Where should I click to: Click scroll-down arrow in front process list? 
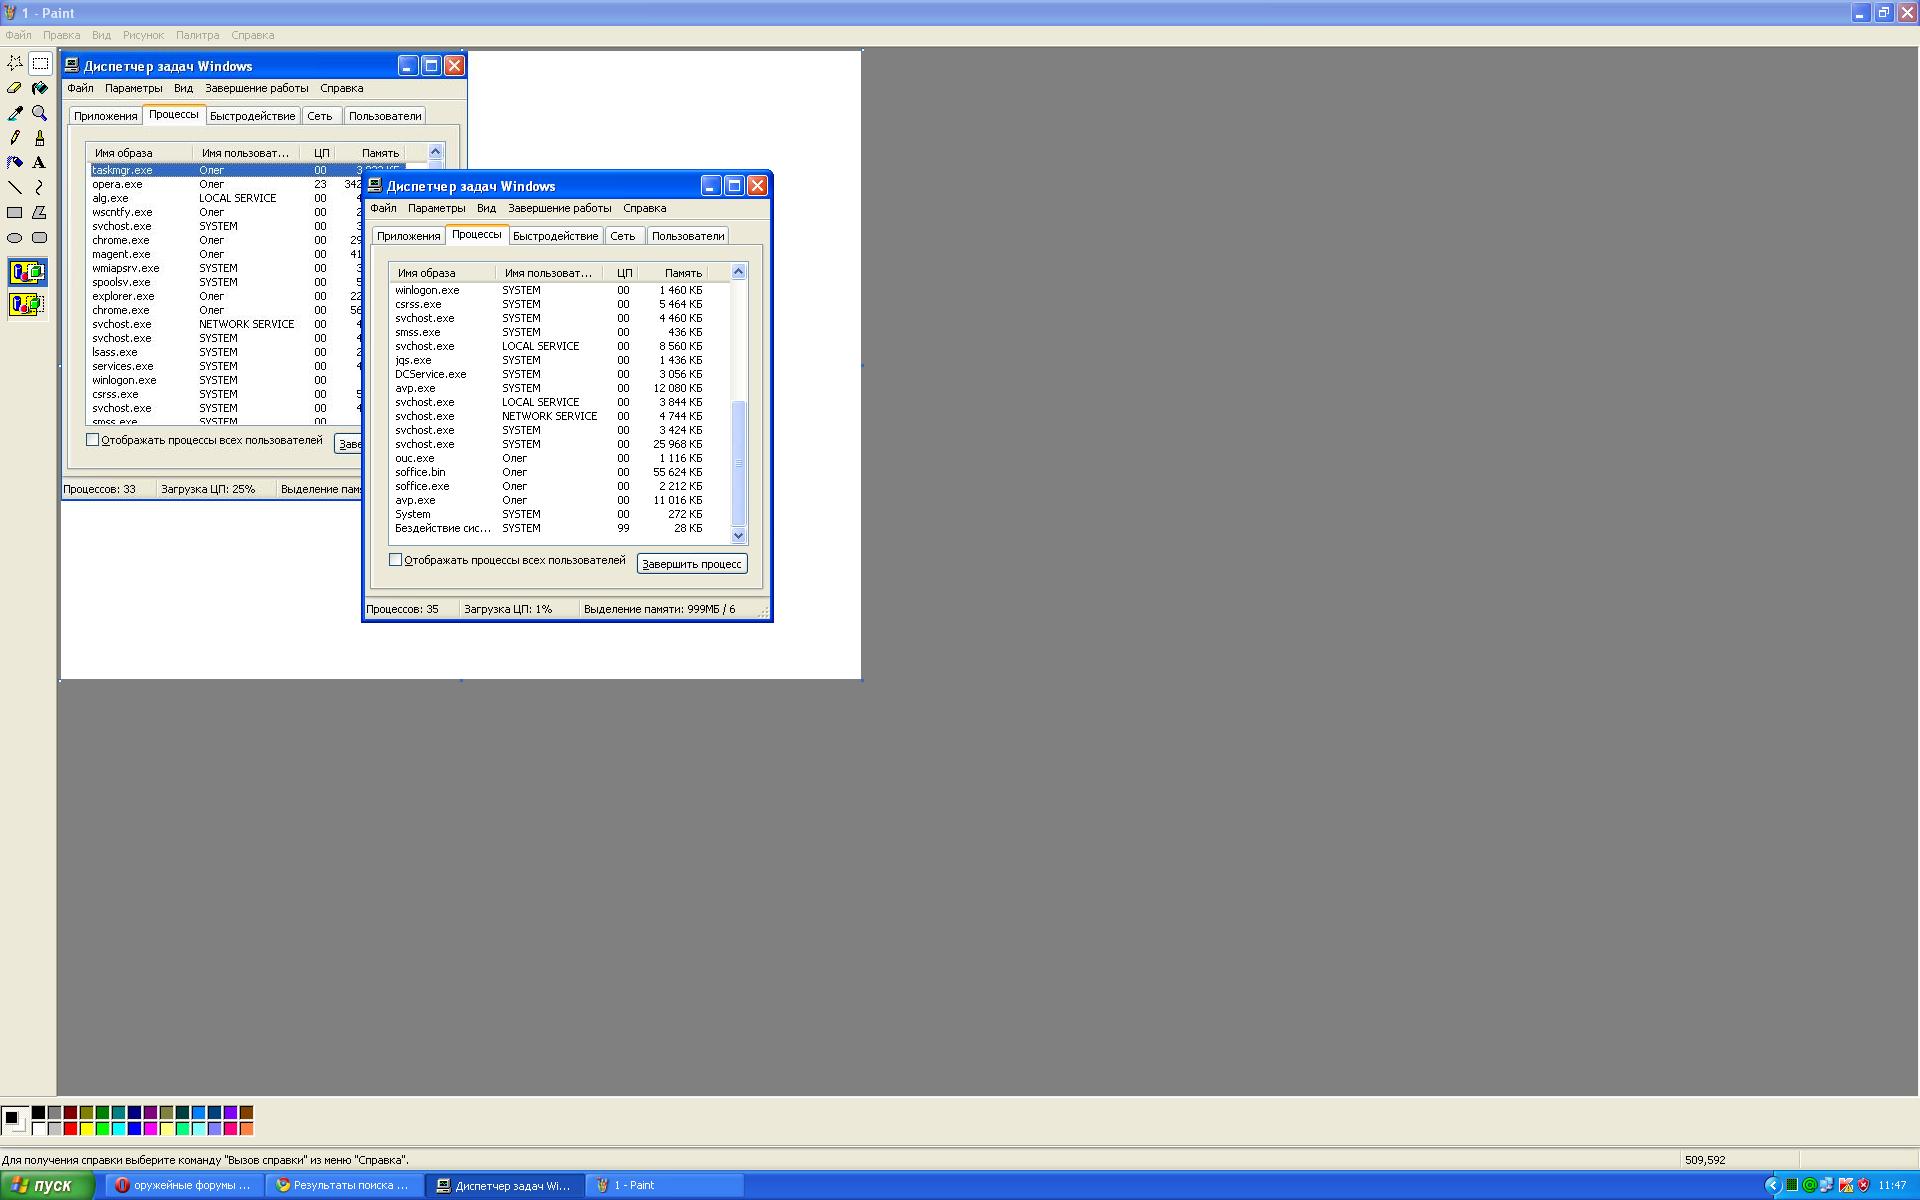coord(739,536)
